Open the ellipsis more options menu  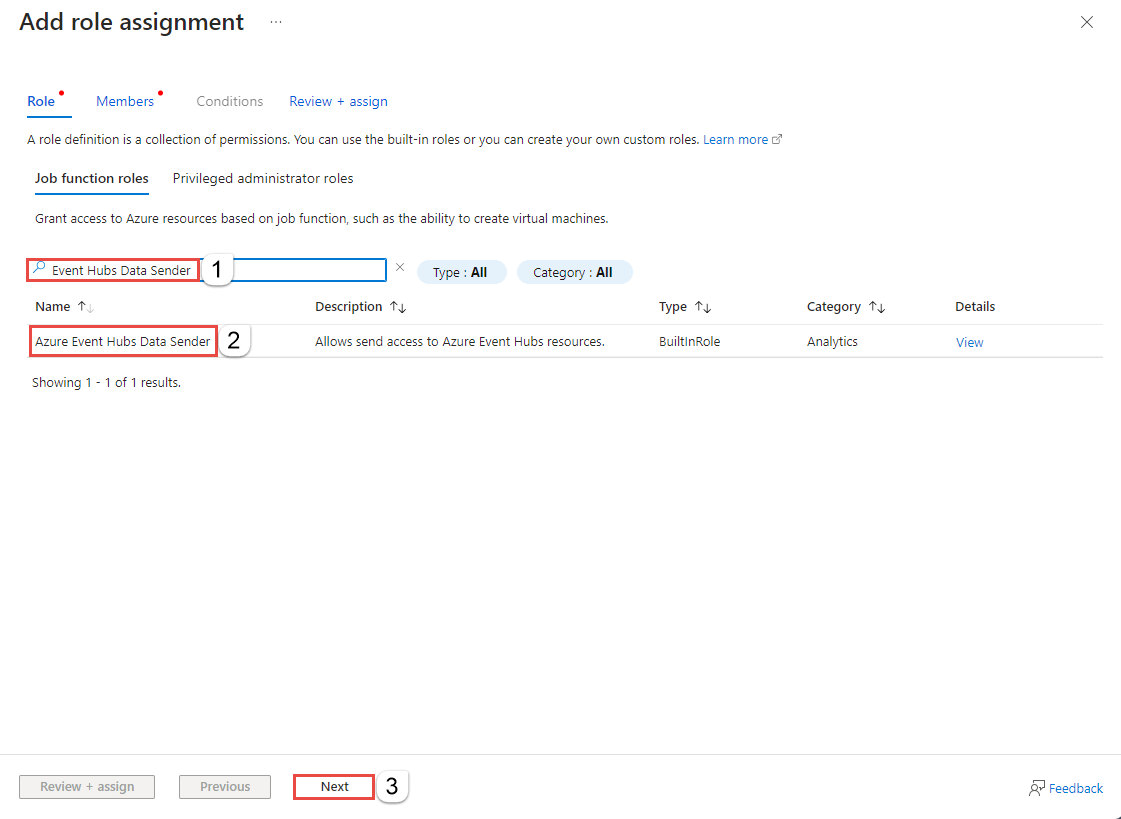click(x=276, y=22)
